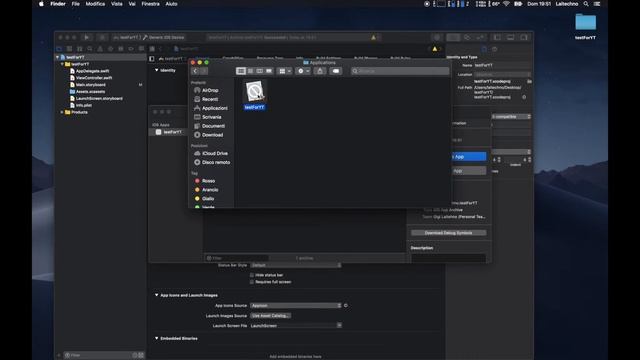This screenshot has height=360, width=640.
Task: Toggle Hide status bar checkbox
Action: click(252, 275)
